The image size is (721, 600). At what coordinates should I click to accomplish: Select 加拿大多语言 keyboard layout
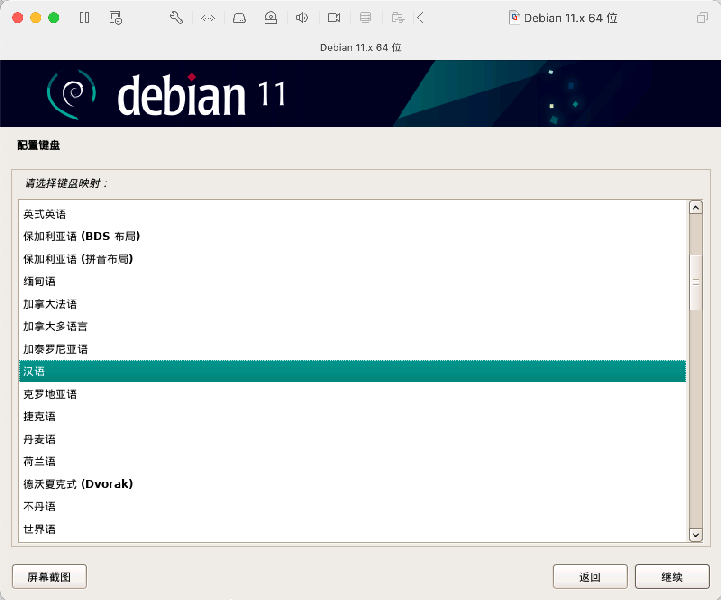[352, 326]
